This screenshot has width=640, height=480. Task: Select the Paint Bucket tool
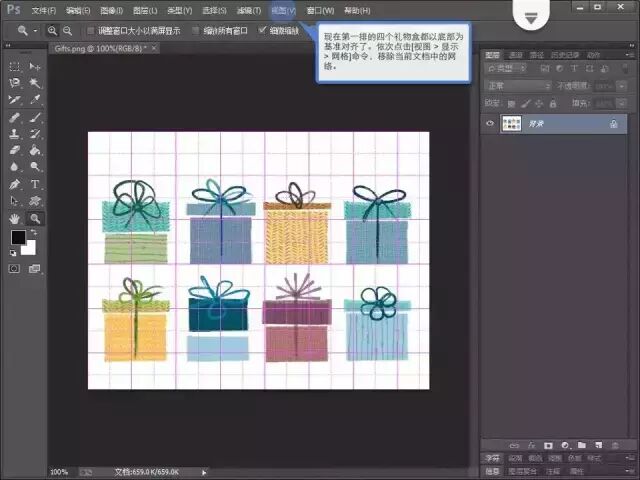click(35, 150)
